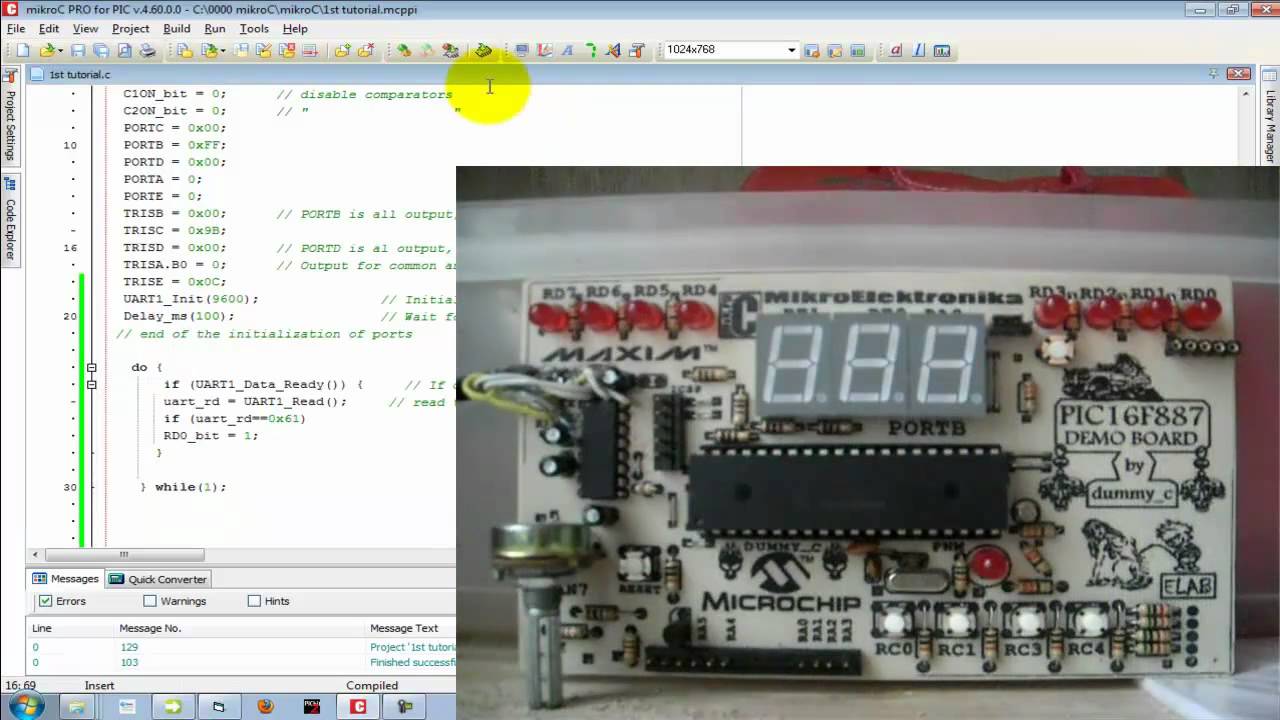The height and width of the screenshot is (720, 1280).
Task: Click the Options hammer toolbar icon
Action: point(636,50)
